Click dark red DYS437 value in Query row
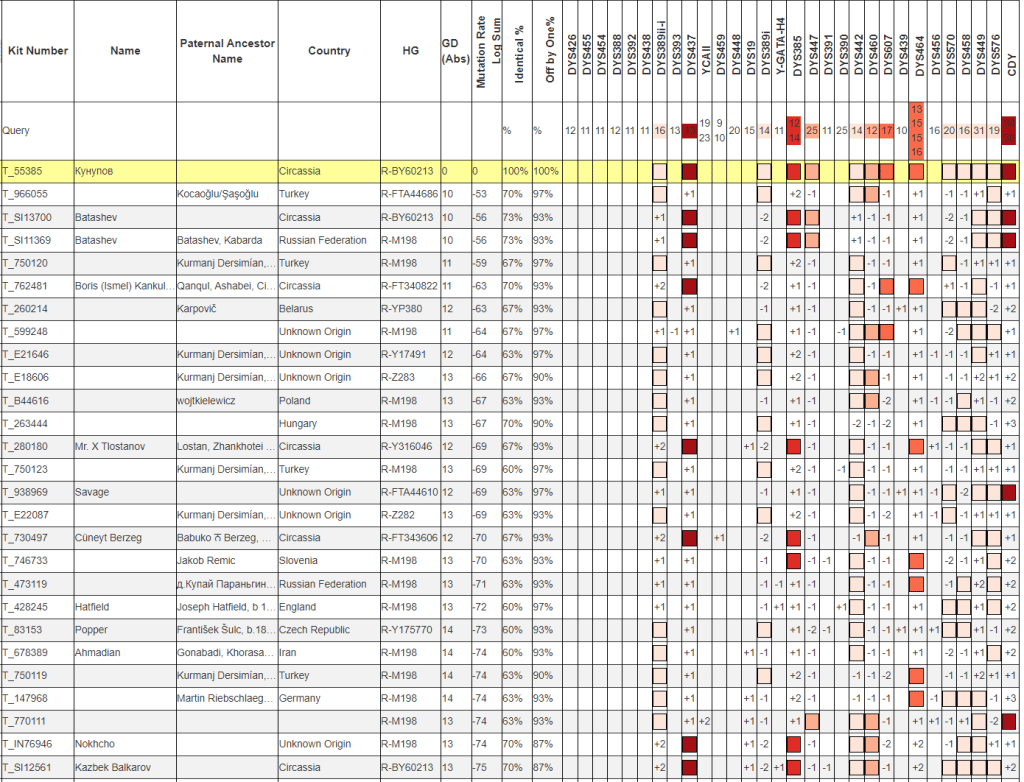Image resolution: width=1024 pixels, height=782 pixels. tap(689, 131)
